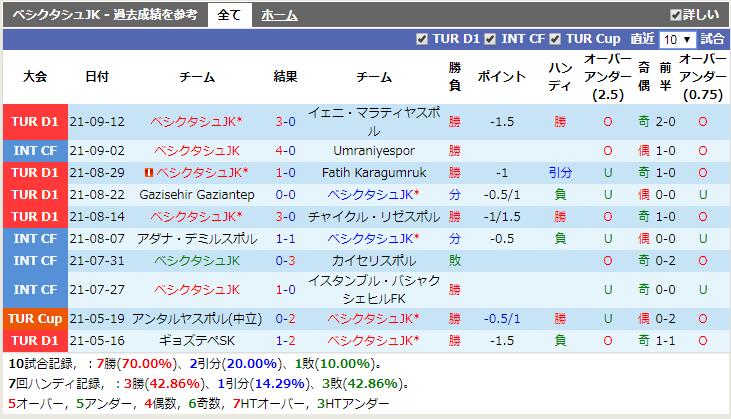Click ベシクタシュJK - 過去成績を参考 title
The height and width of the screenshot is (419, 731).
pos(105,15)
